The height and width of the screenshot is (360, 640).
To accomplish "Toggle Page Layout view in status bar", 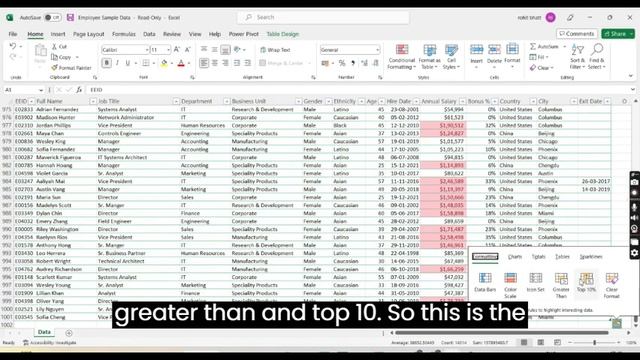I will (x=540, y=342).
